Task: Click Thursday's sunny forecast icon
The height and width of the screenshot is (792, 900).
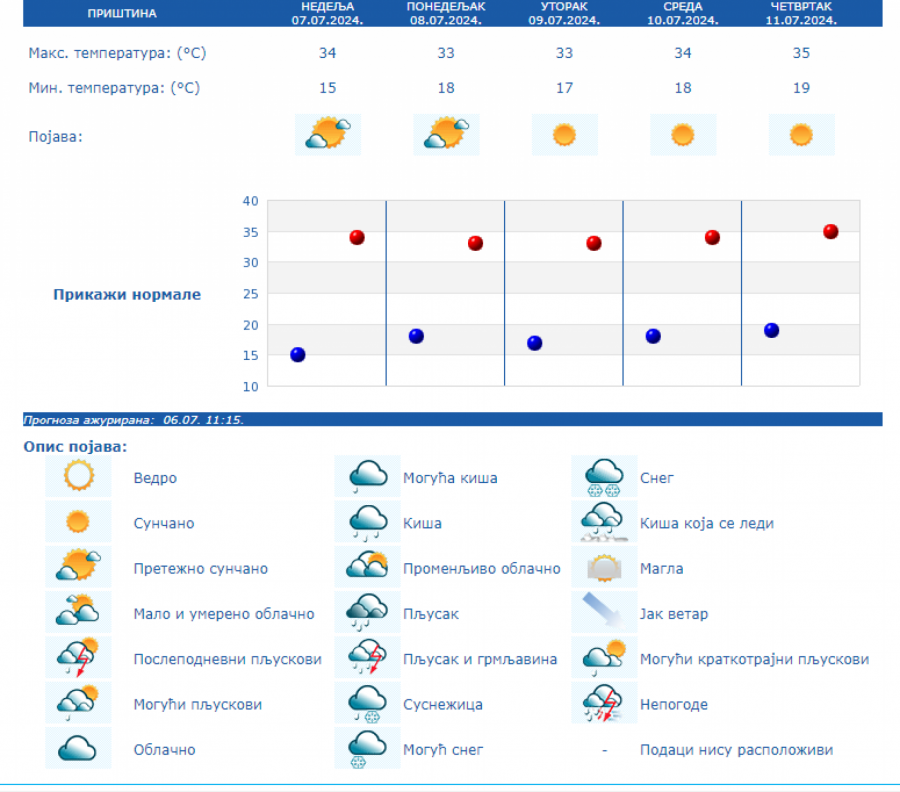Action: (801, 134)
